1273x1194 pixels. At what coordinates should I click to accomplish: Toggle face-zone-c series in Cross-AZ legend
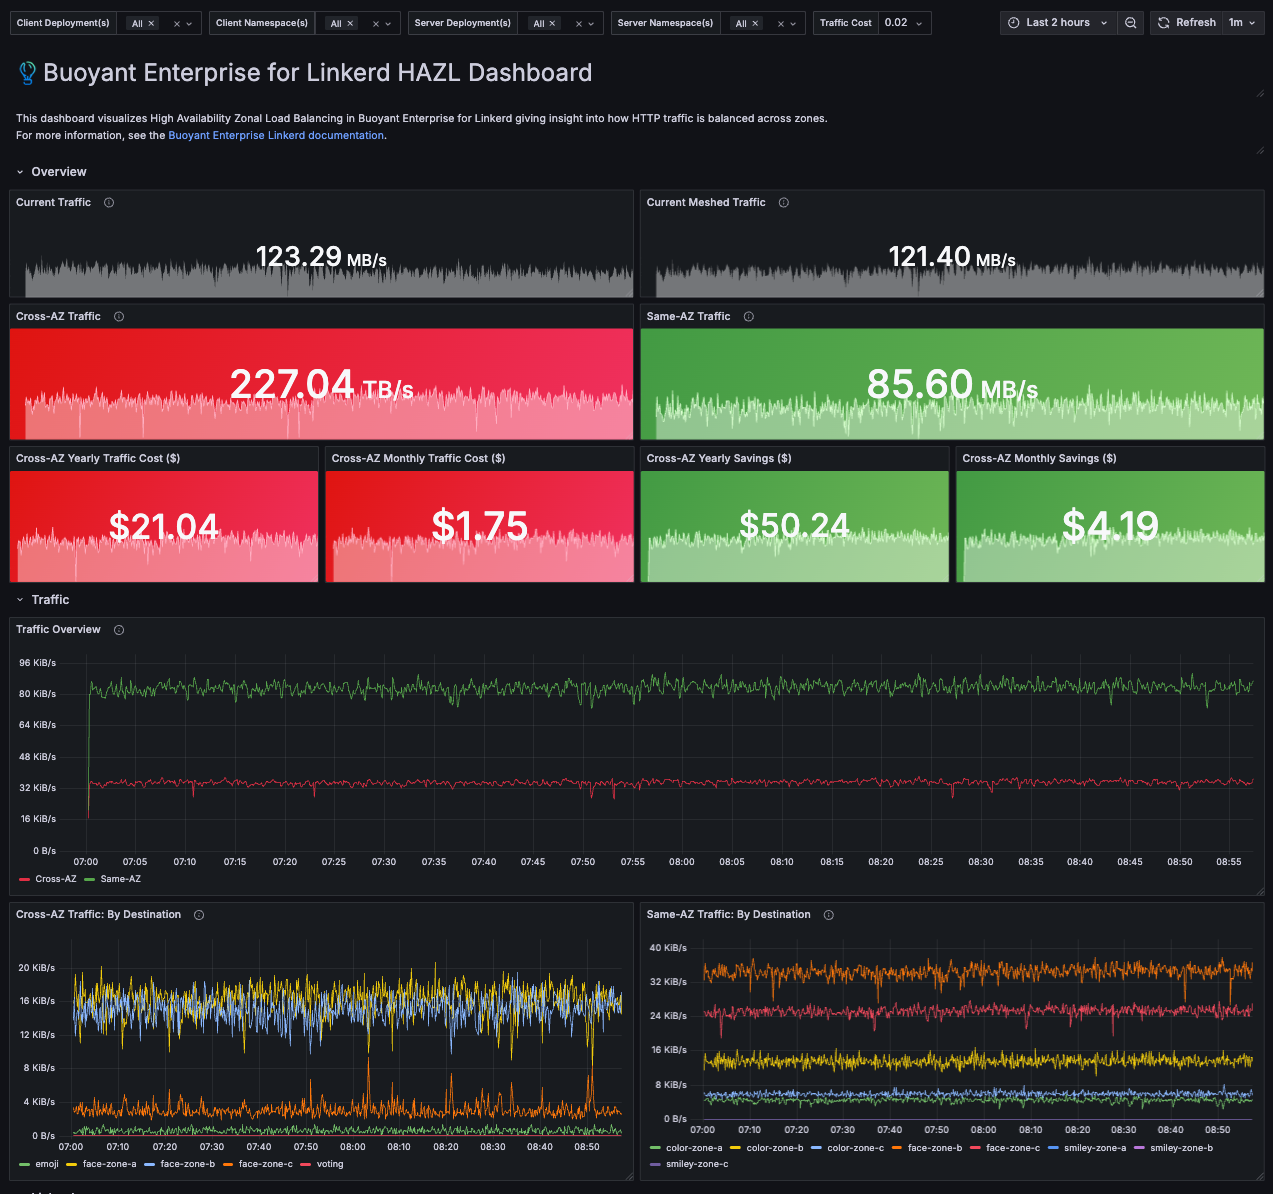tap(266, 1164)
